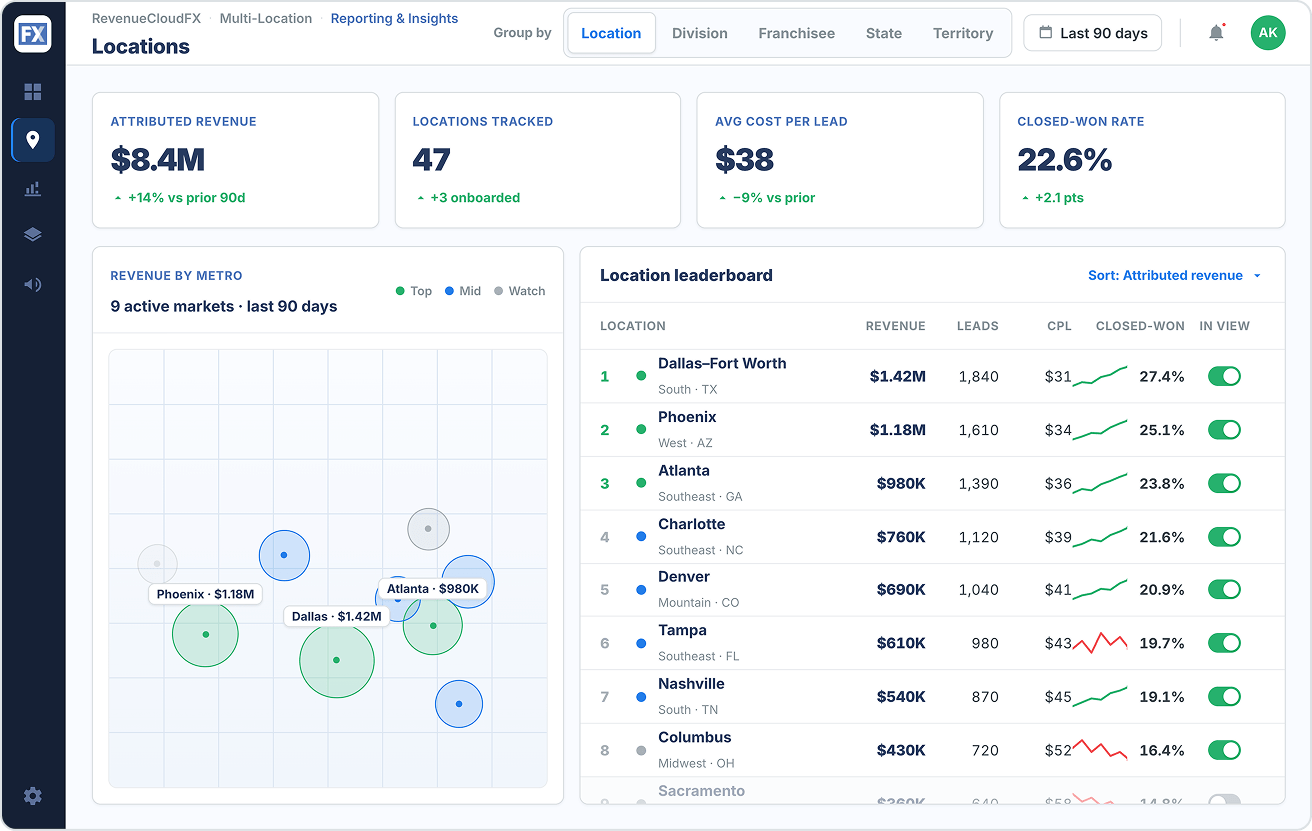
Task: Click the Atlanta · $980K map label
Action: coord(434,589)
